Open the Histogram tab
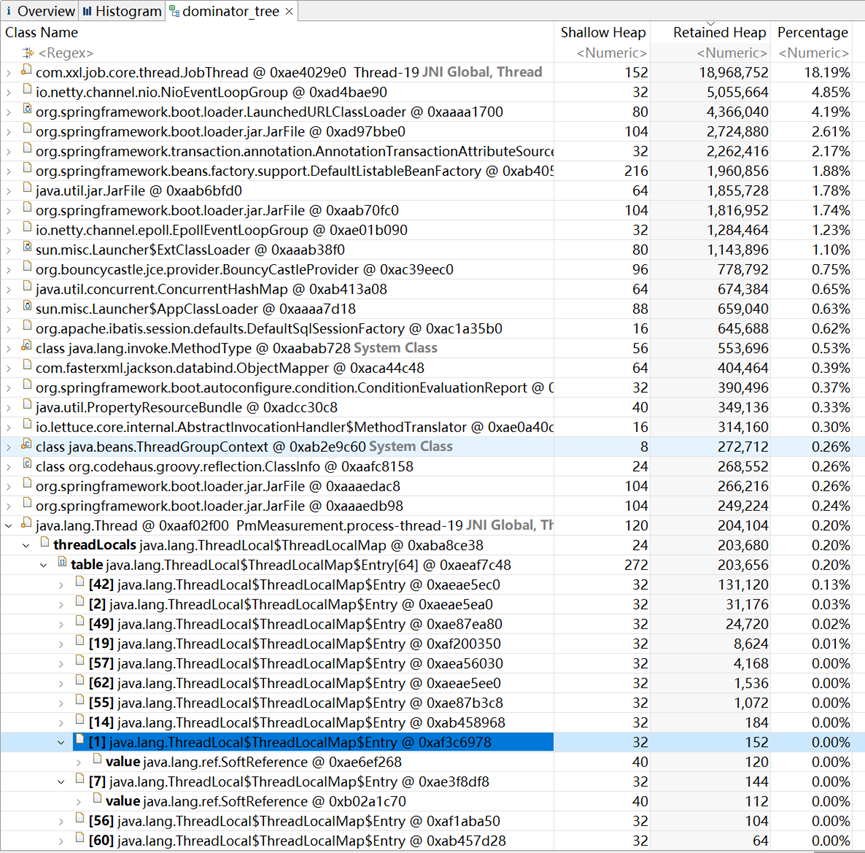This screenshot has height=853, width=865. pyautogui.click(x=122, y=11)
